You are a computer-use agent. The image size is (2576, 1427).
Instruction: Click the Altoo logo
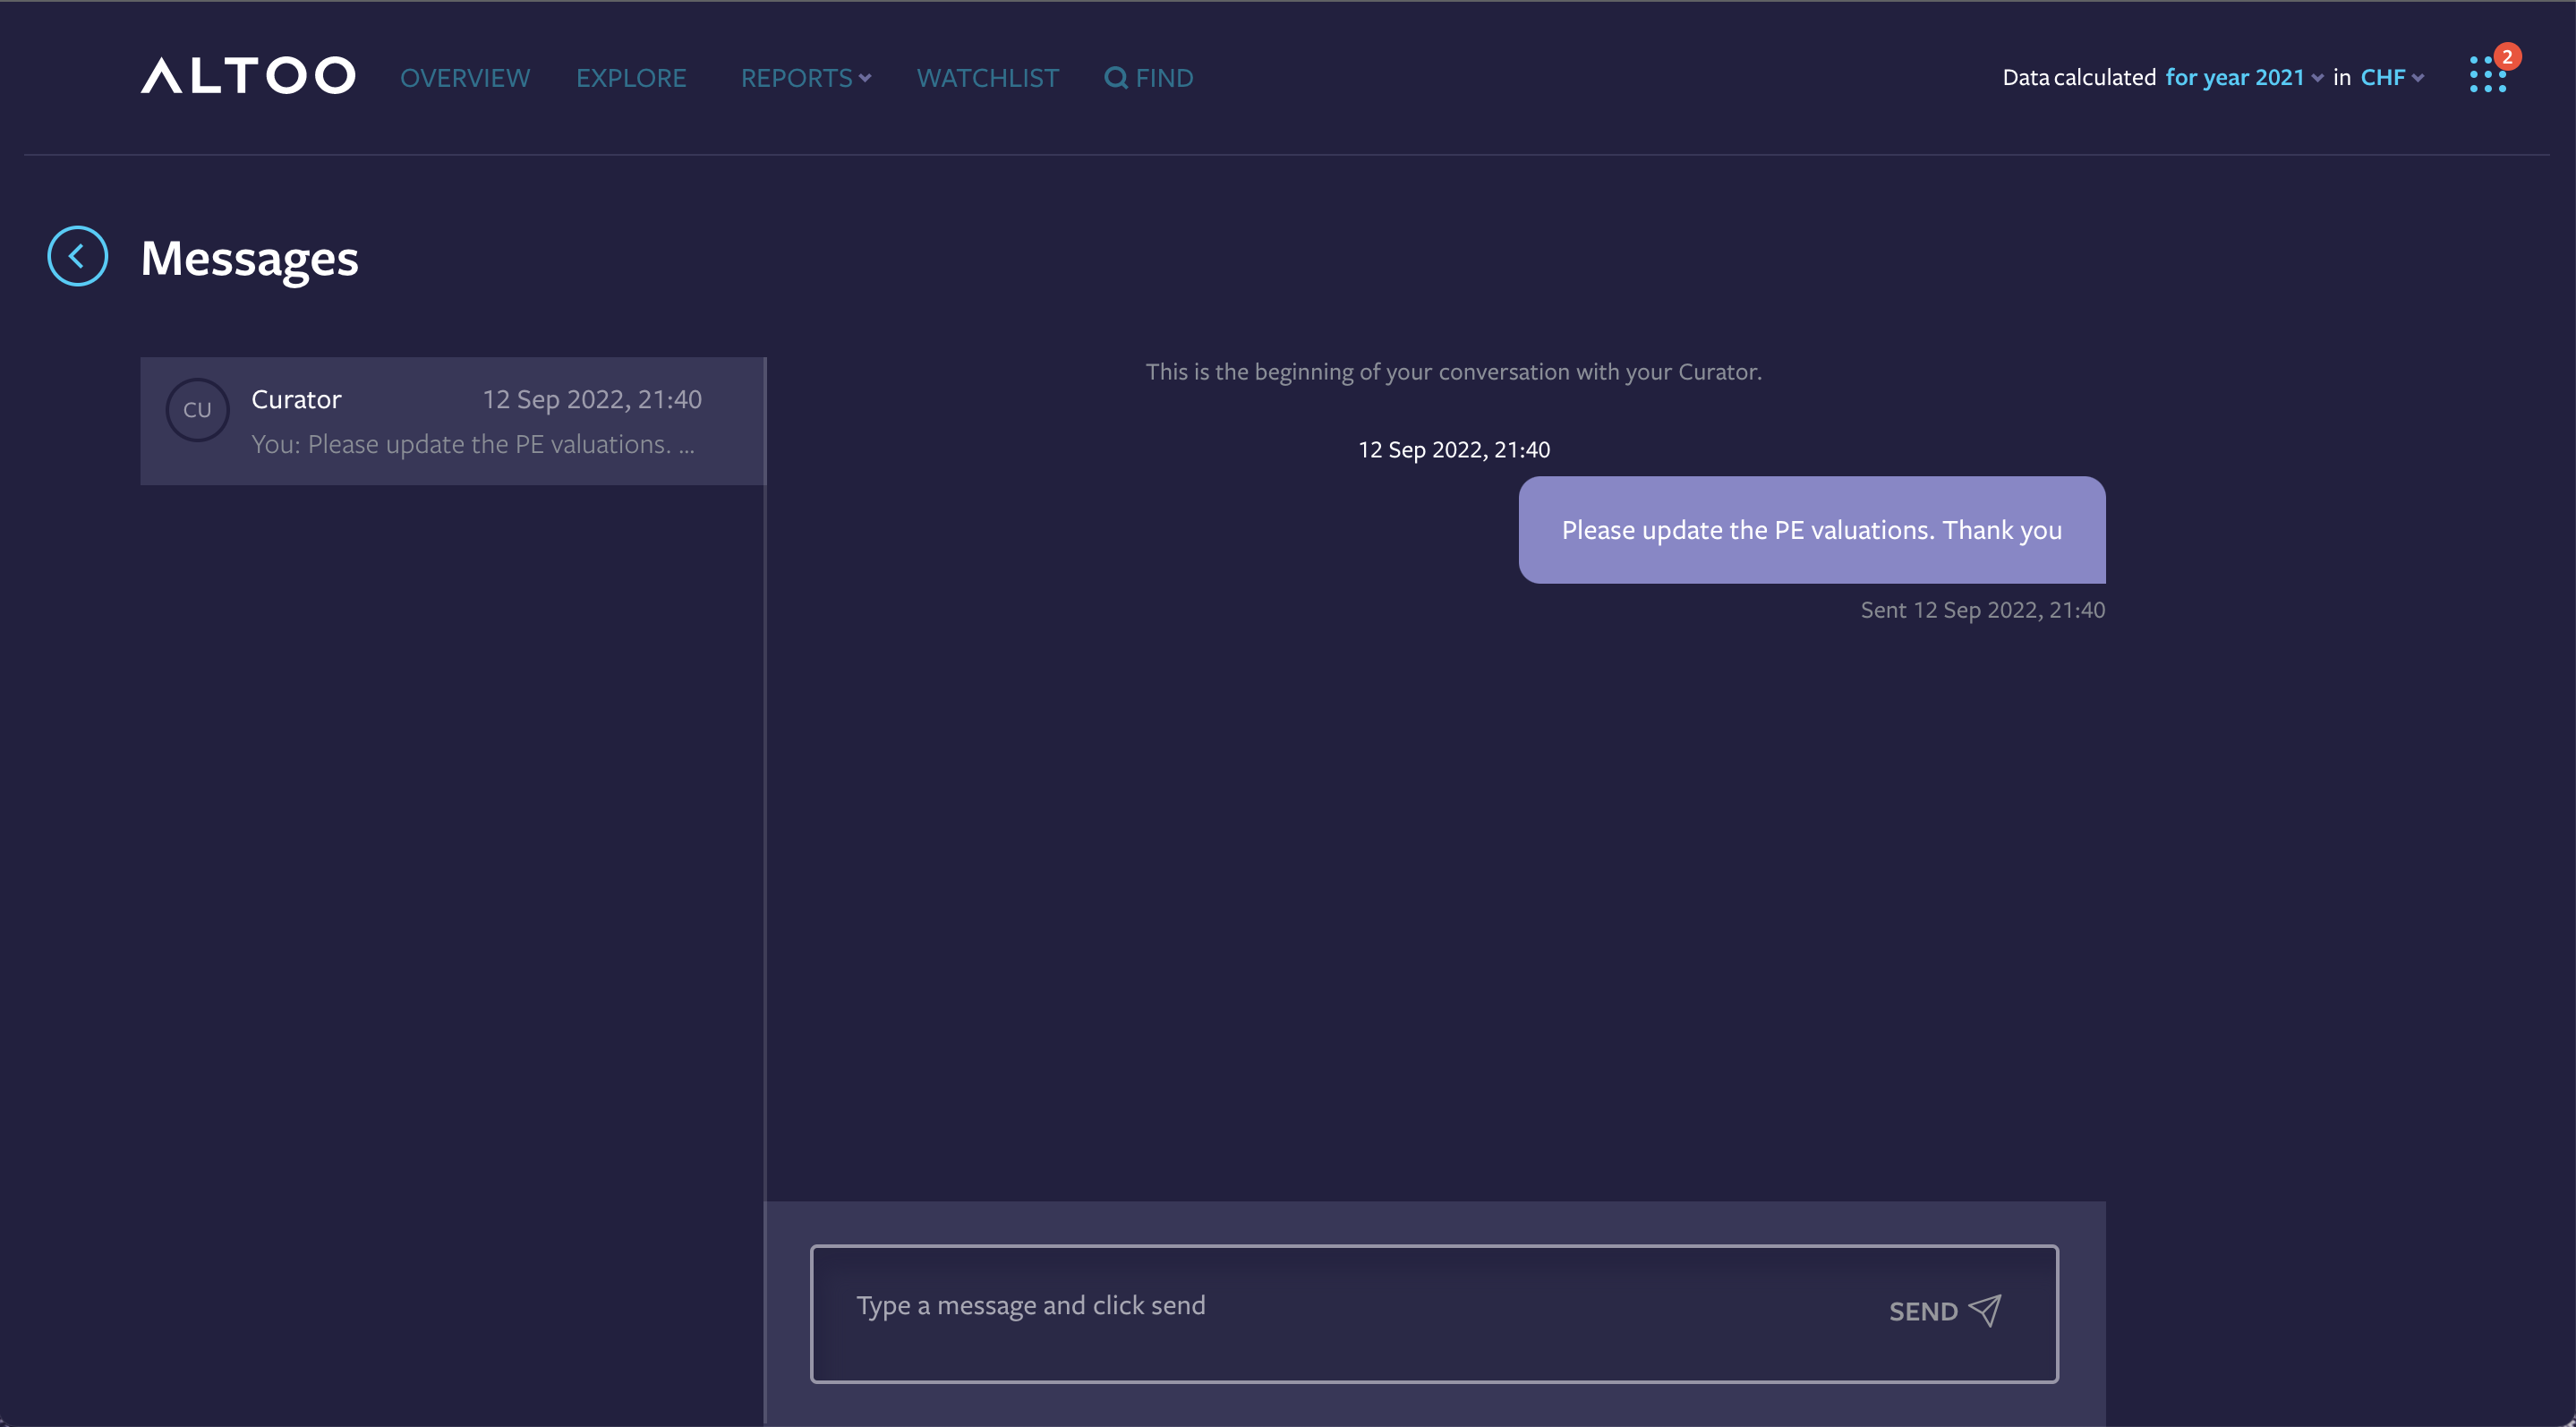pos(248,76)
